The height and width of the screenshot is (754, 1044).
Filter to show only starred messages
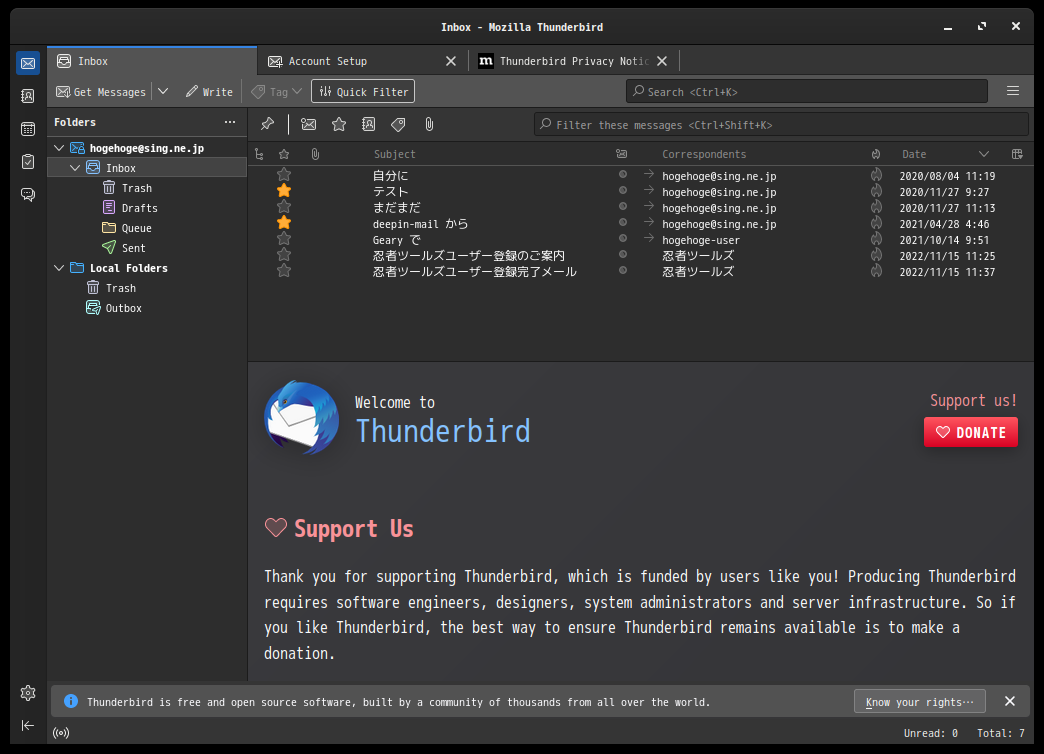[x=339, y=124]
